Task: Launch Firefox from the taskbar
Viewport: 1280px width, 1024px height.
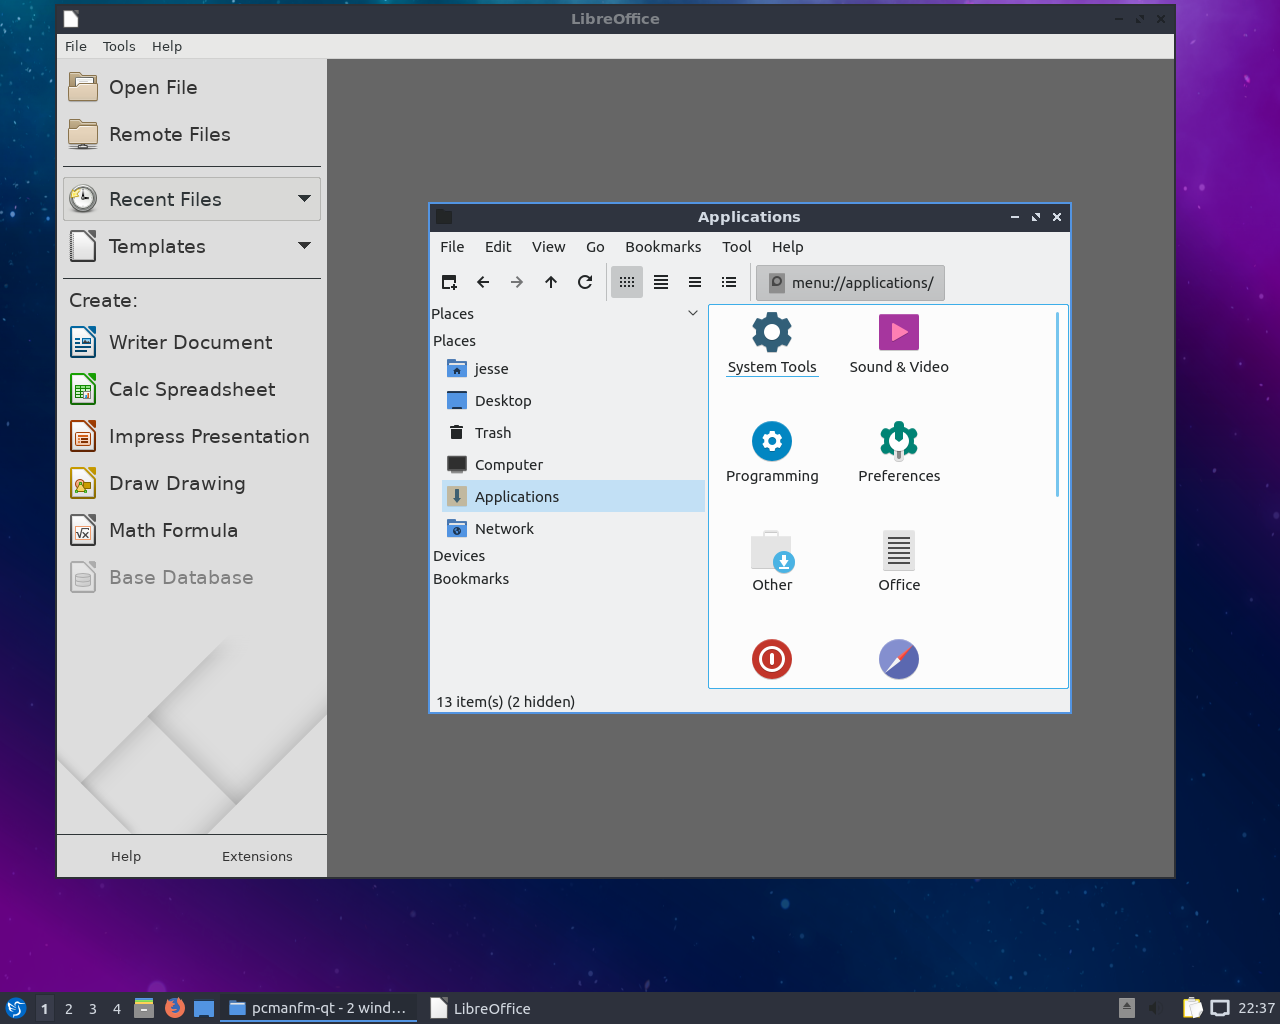Action: point(174,1008)
